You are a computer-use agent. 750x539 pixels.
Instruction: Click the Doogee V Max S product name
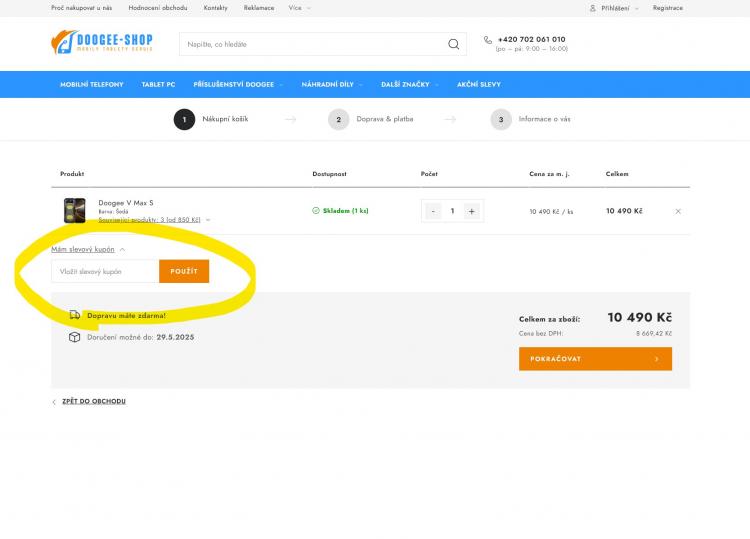pyautogui.click(x=126, y=203)
